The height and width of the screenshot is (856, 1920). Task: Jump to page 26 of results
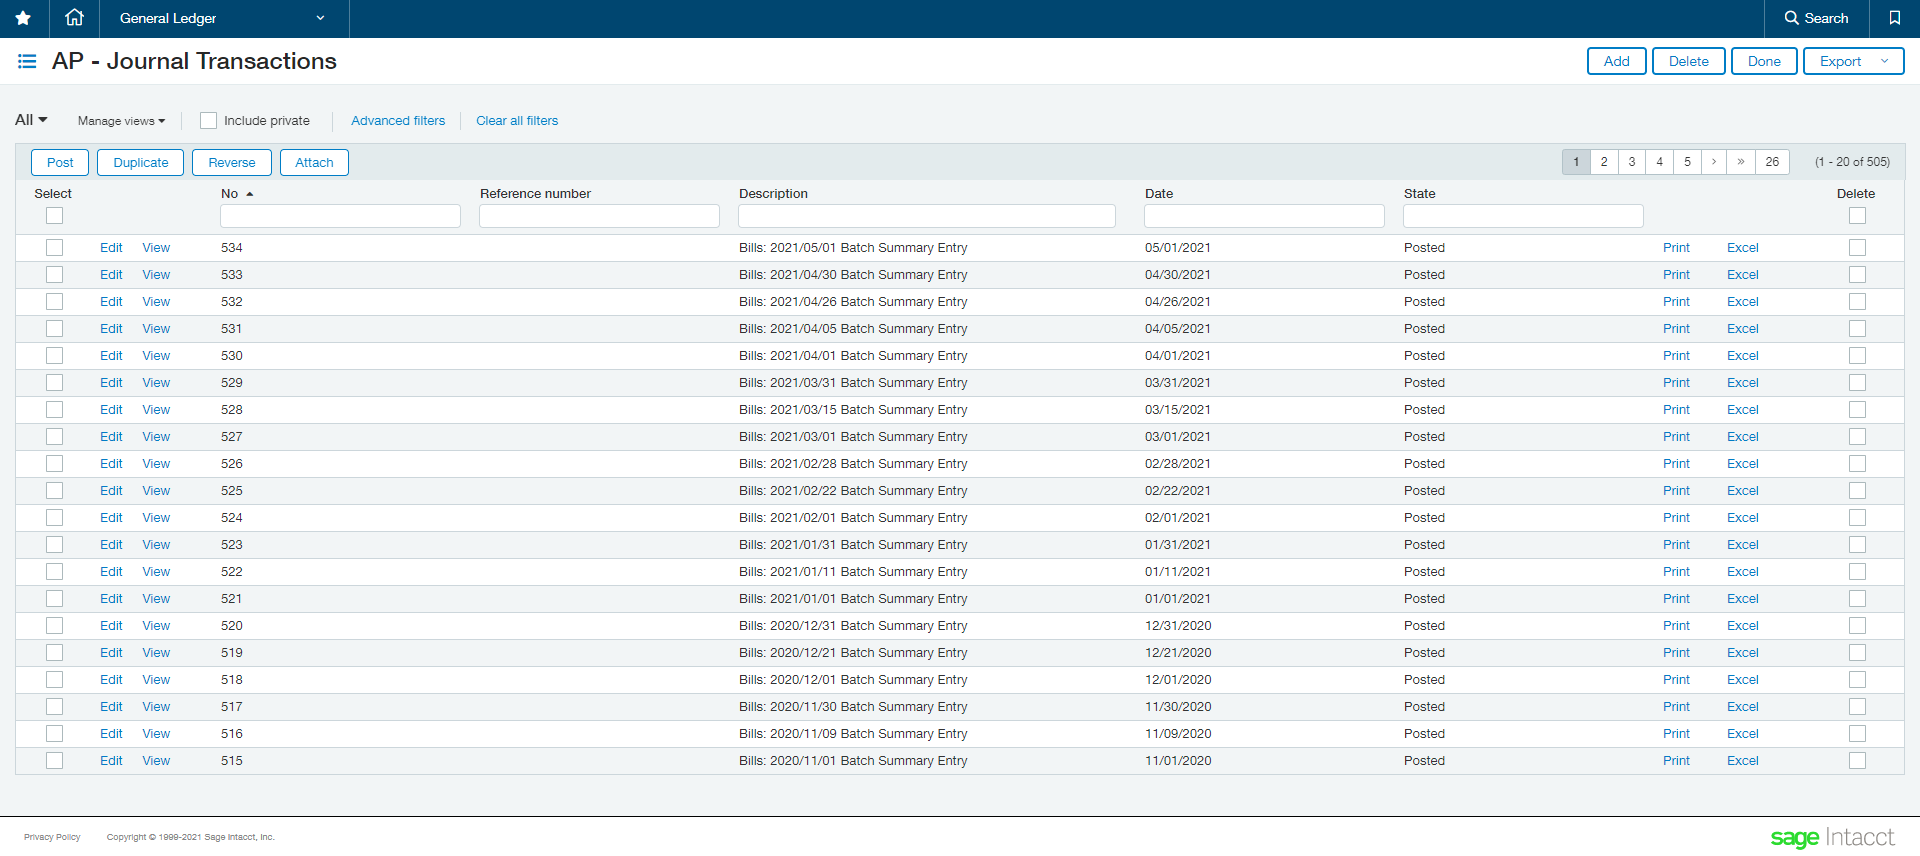pos(1772,162)
